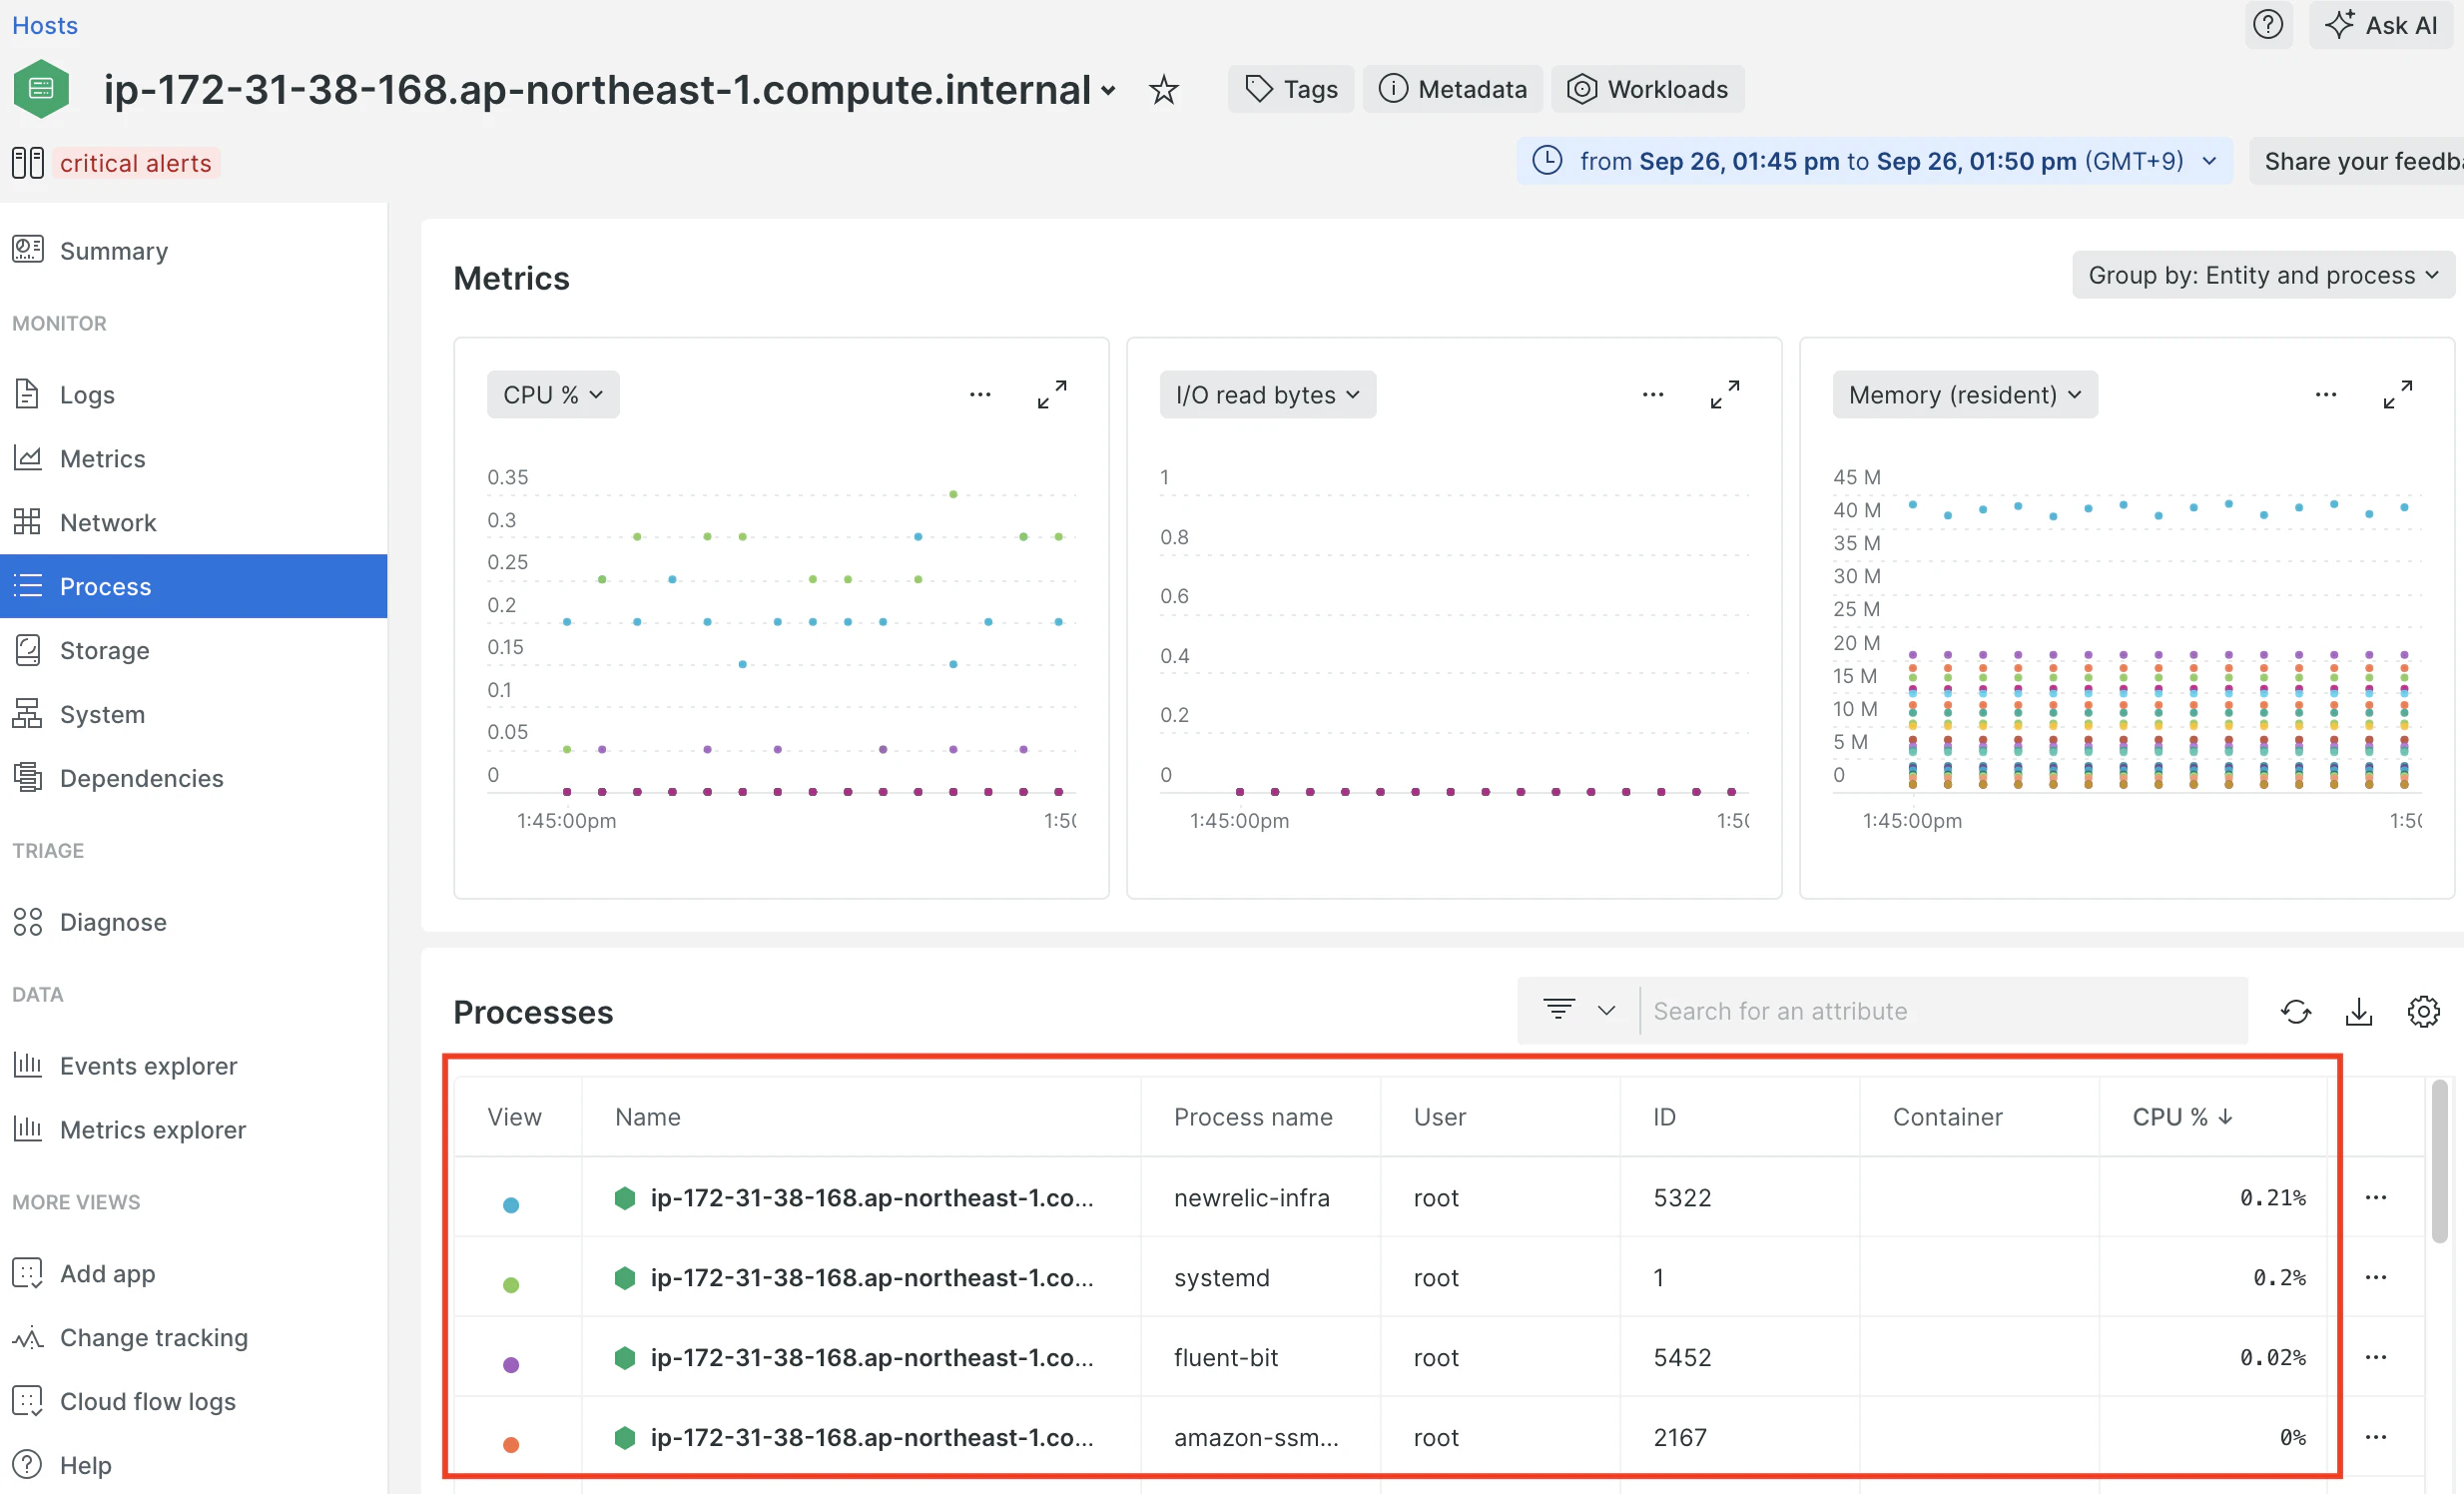This screenshot has width=2464, height=1494.
Task: Open Group by: Entity and process dropdown
Action: pyautogui.click(x=2262, y=275)
